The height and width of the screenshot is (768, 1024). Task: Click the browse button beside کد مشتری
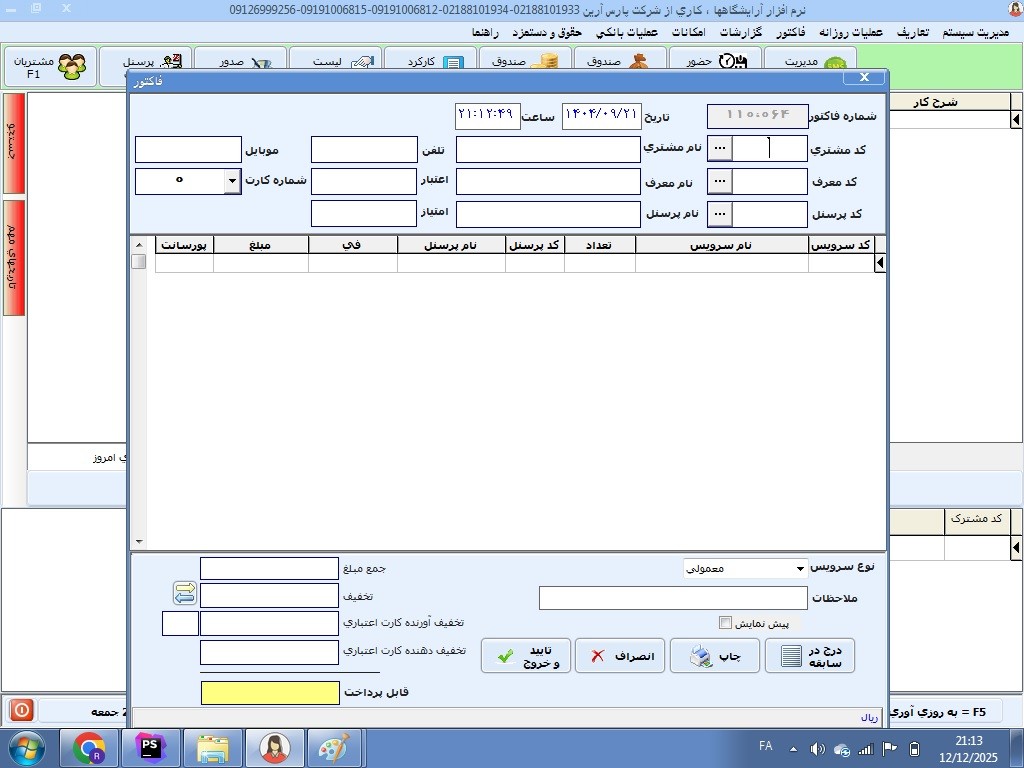(x=720, y=149)
